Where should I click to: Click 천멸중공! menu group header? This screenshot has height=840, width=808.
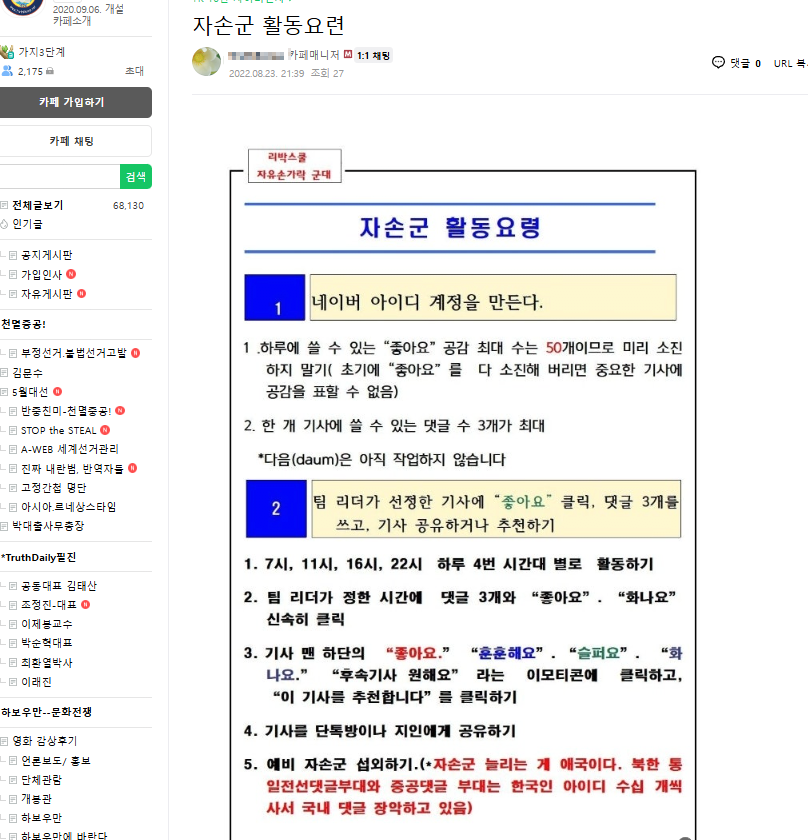point(24,325)
